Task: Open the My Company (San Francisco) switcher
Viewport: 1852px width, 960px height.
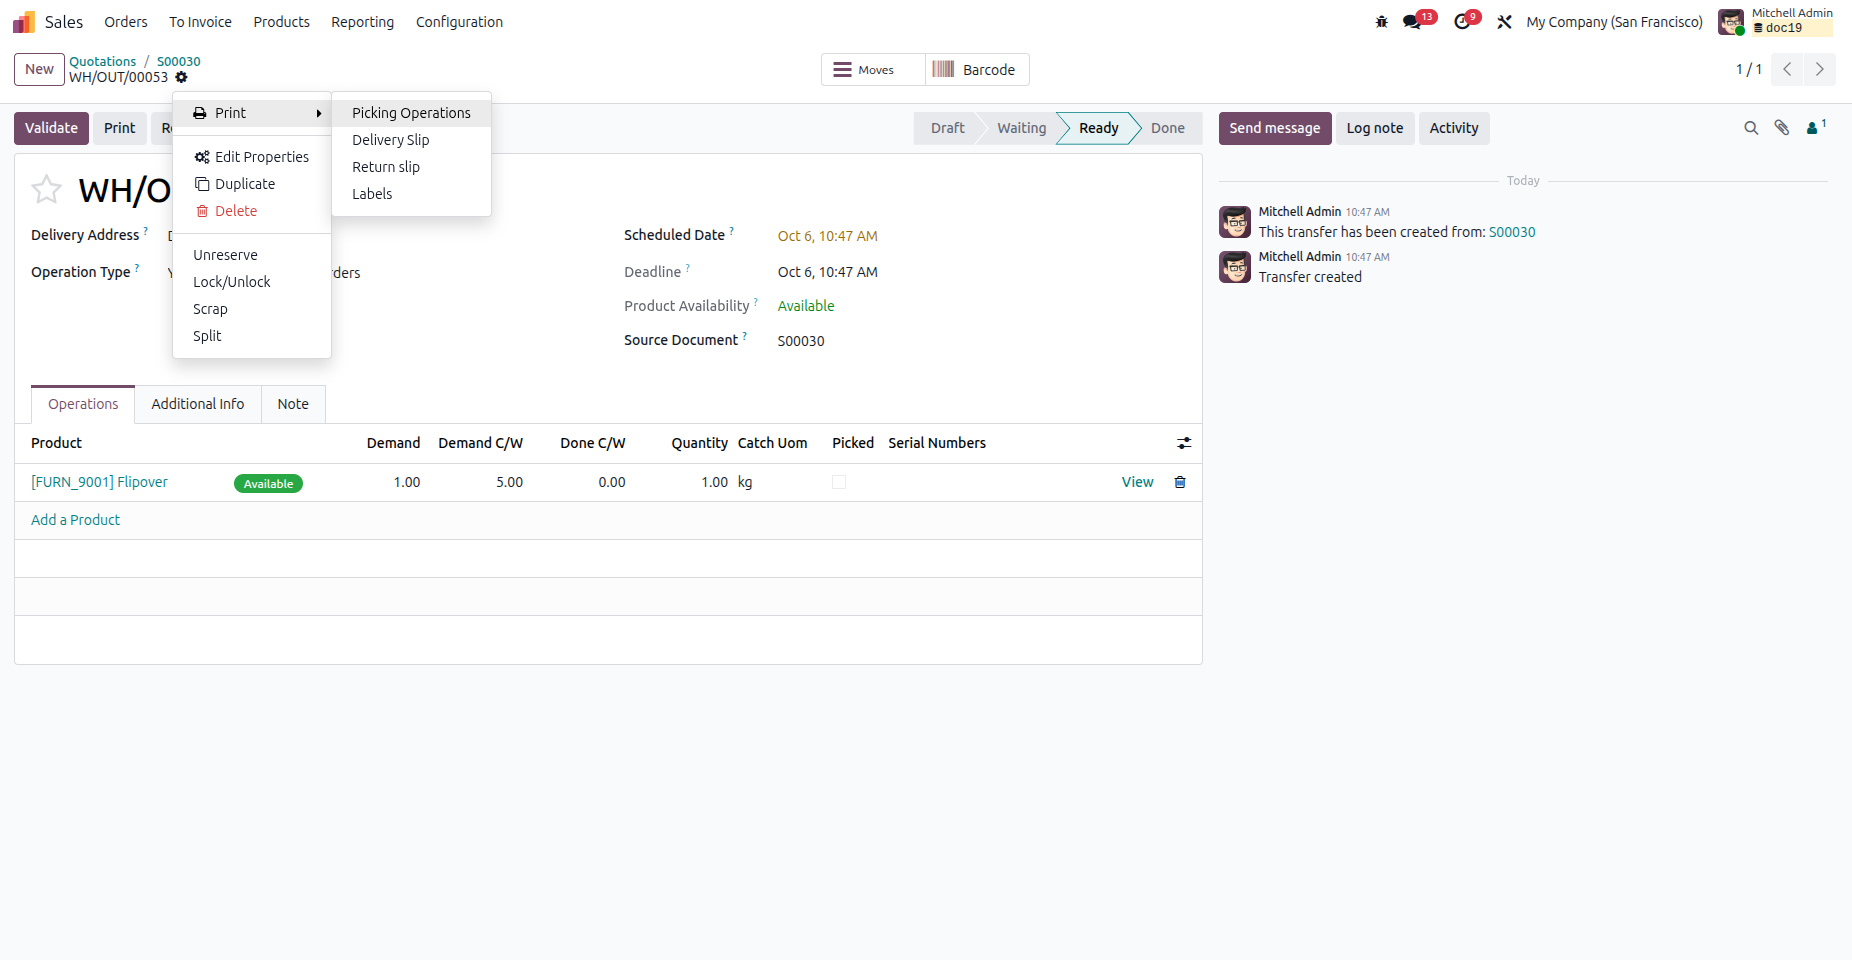Action: coord(1614,22)
